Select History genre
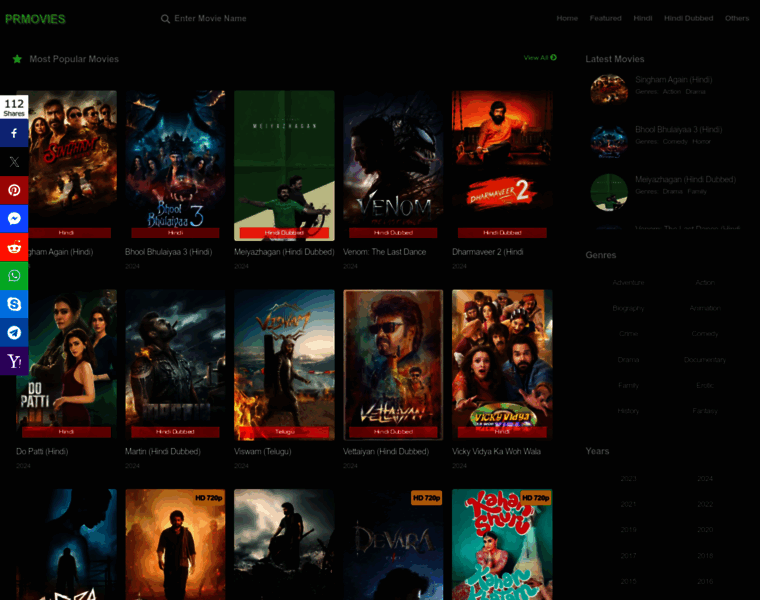 pyautogui.click(x=628, y=411)
